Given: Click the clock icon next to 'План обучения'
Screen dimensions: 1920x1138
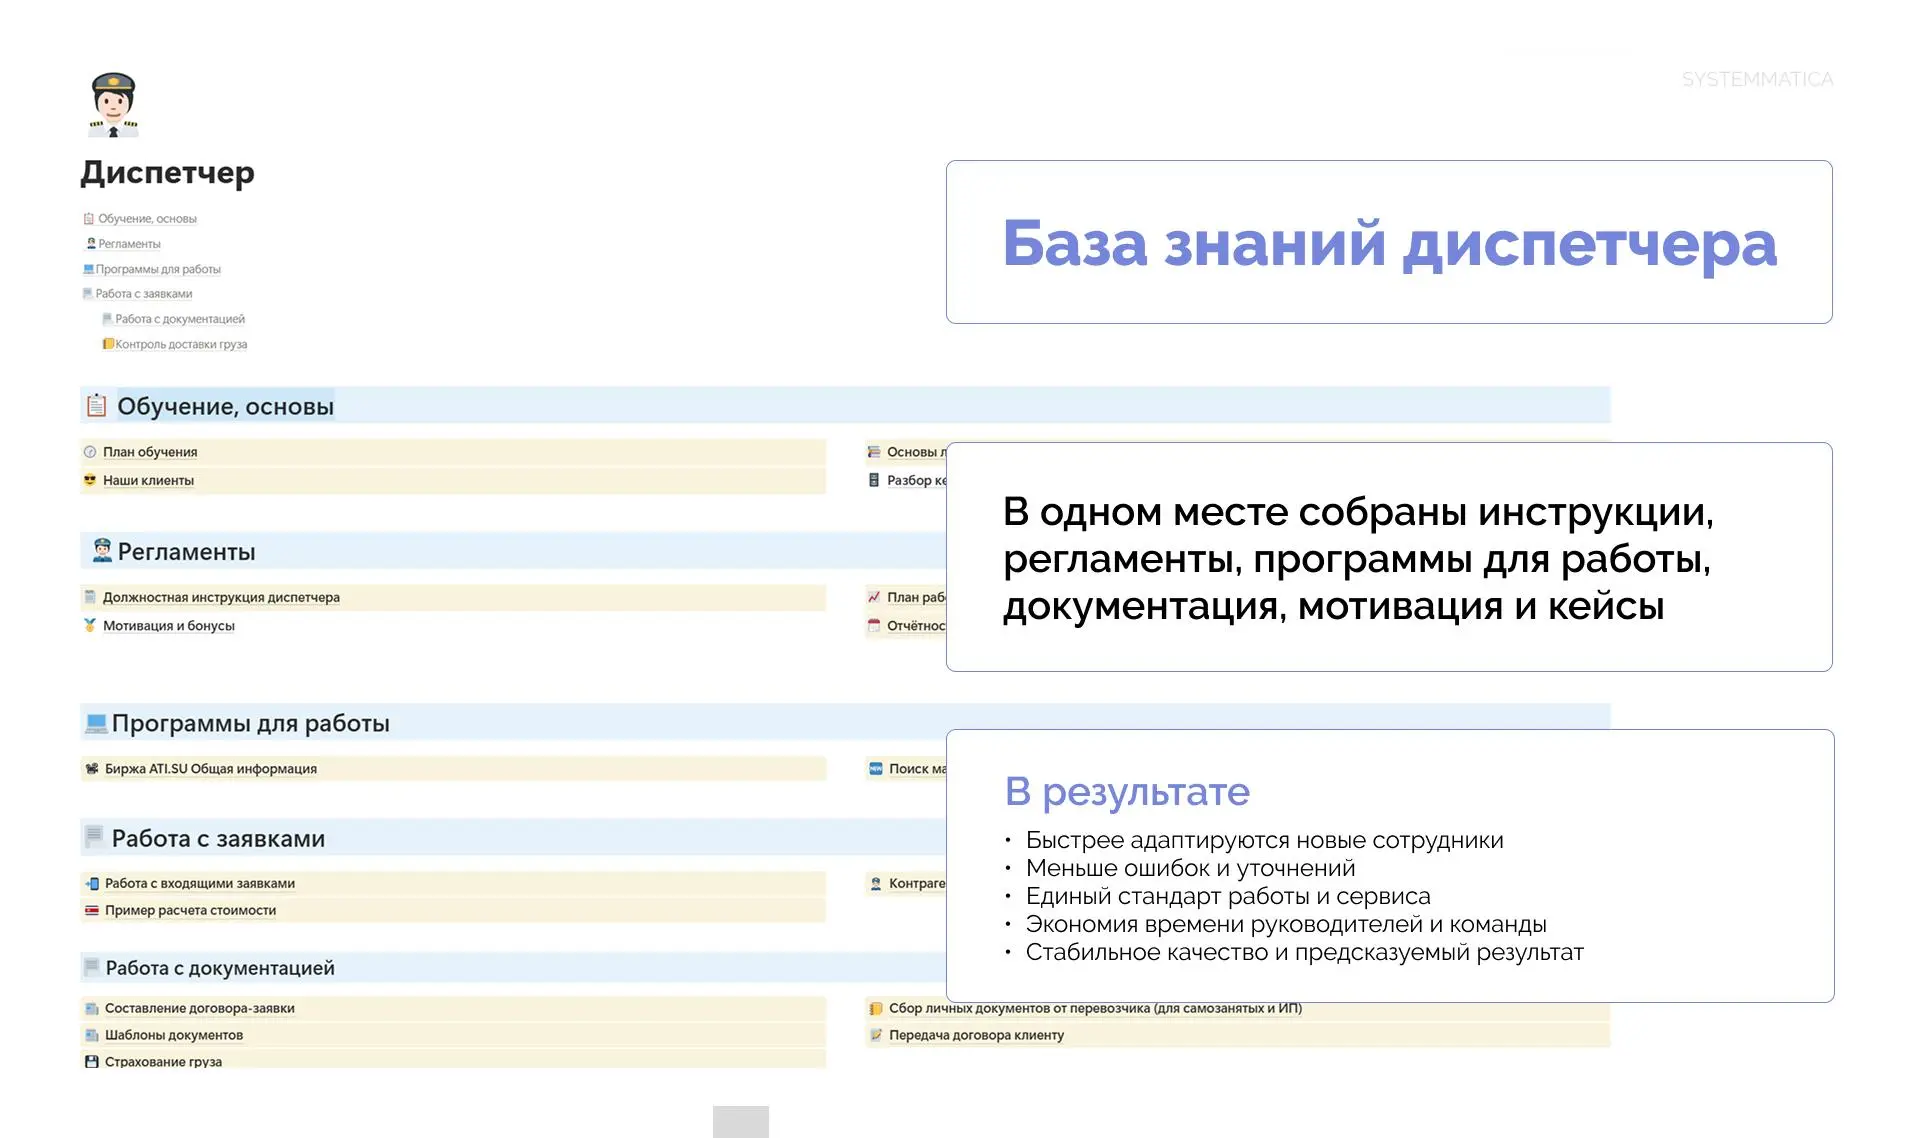Looking at the screenshot, I should click(x=90, y=452).
